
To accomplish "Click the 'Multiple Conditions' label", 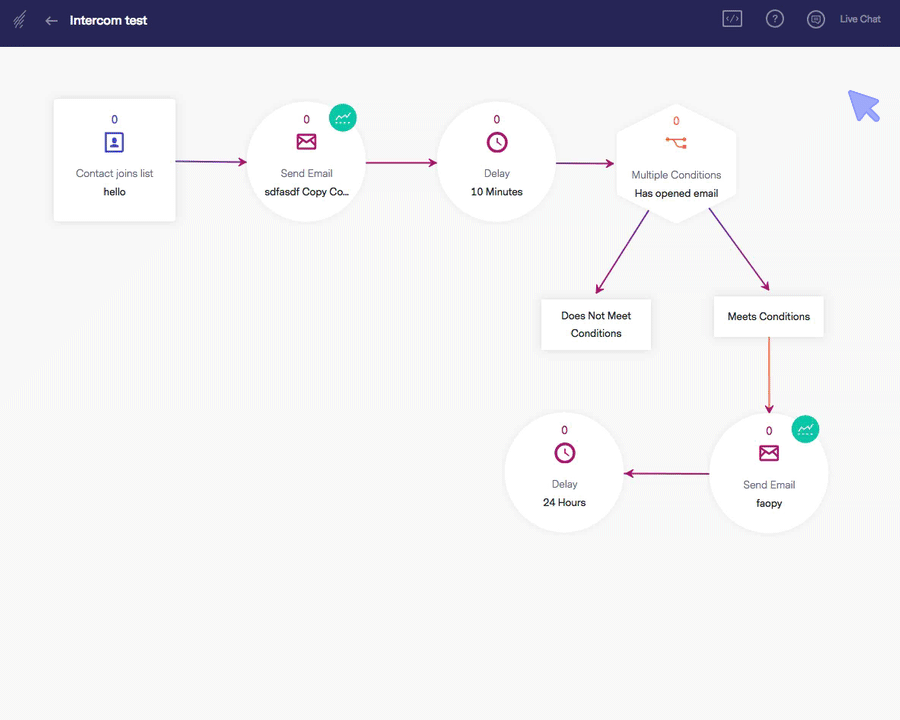I will pyautogui.click(x=676, y=175).
